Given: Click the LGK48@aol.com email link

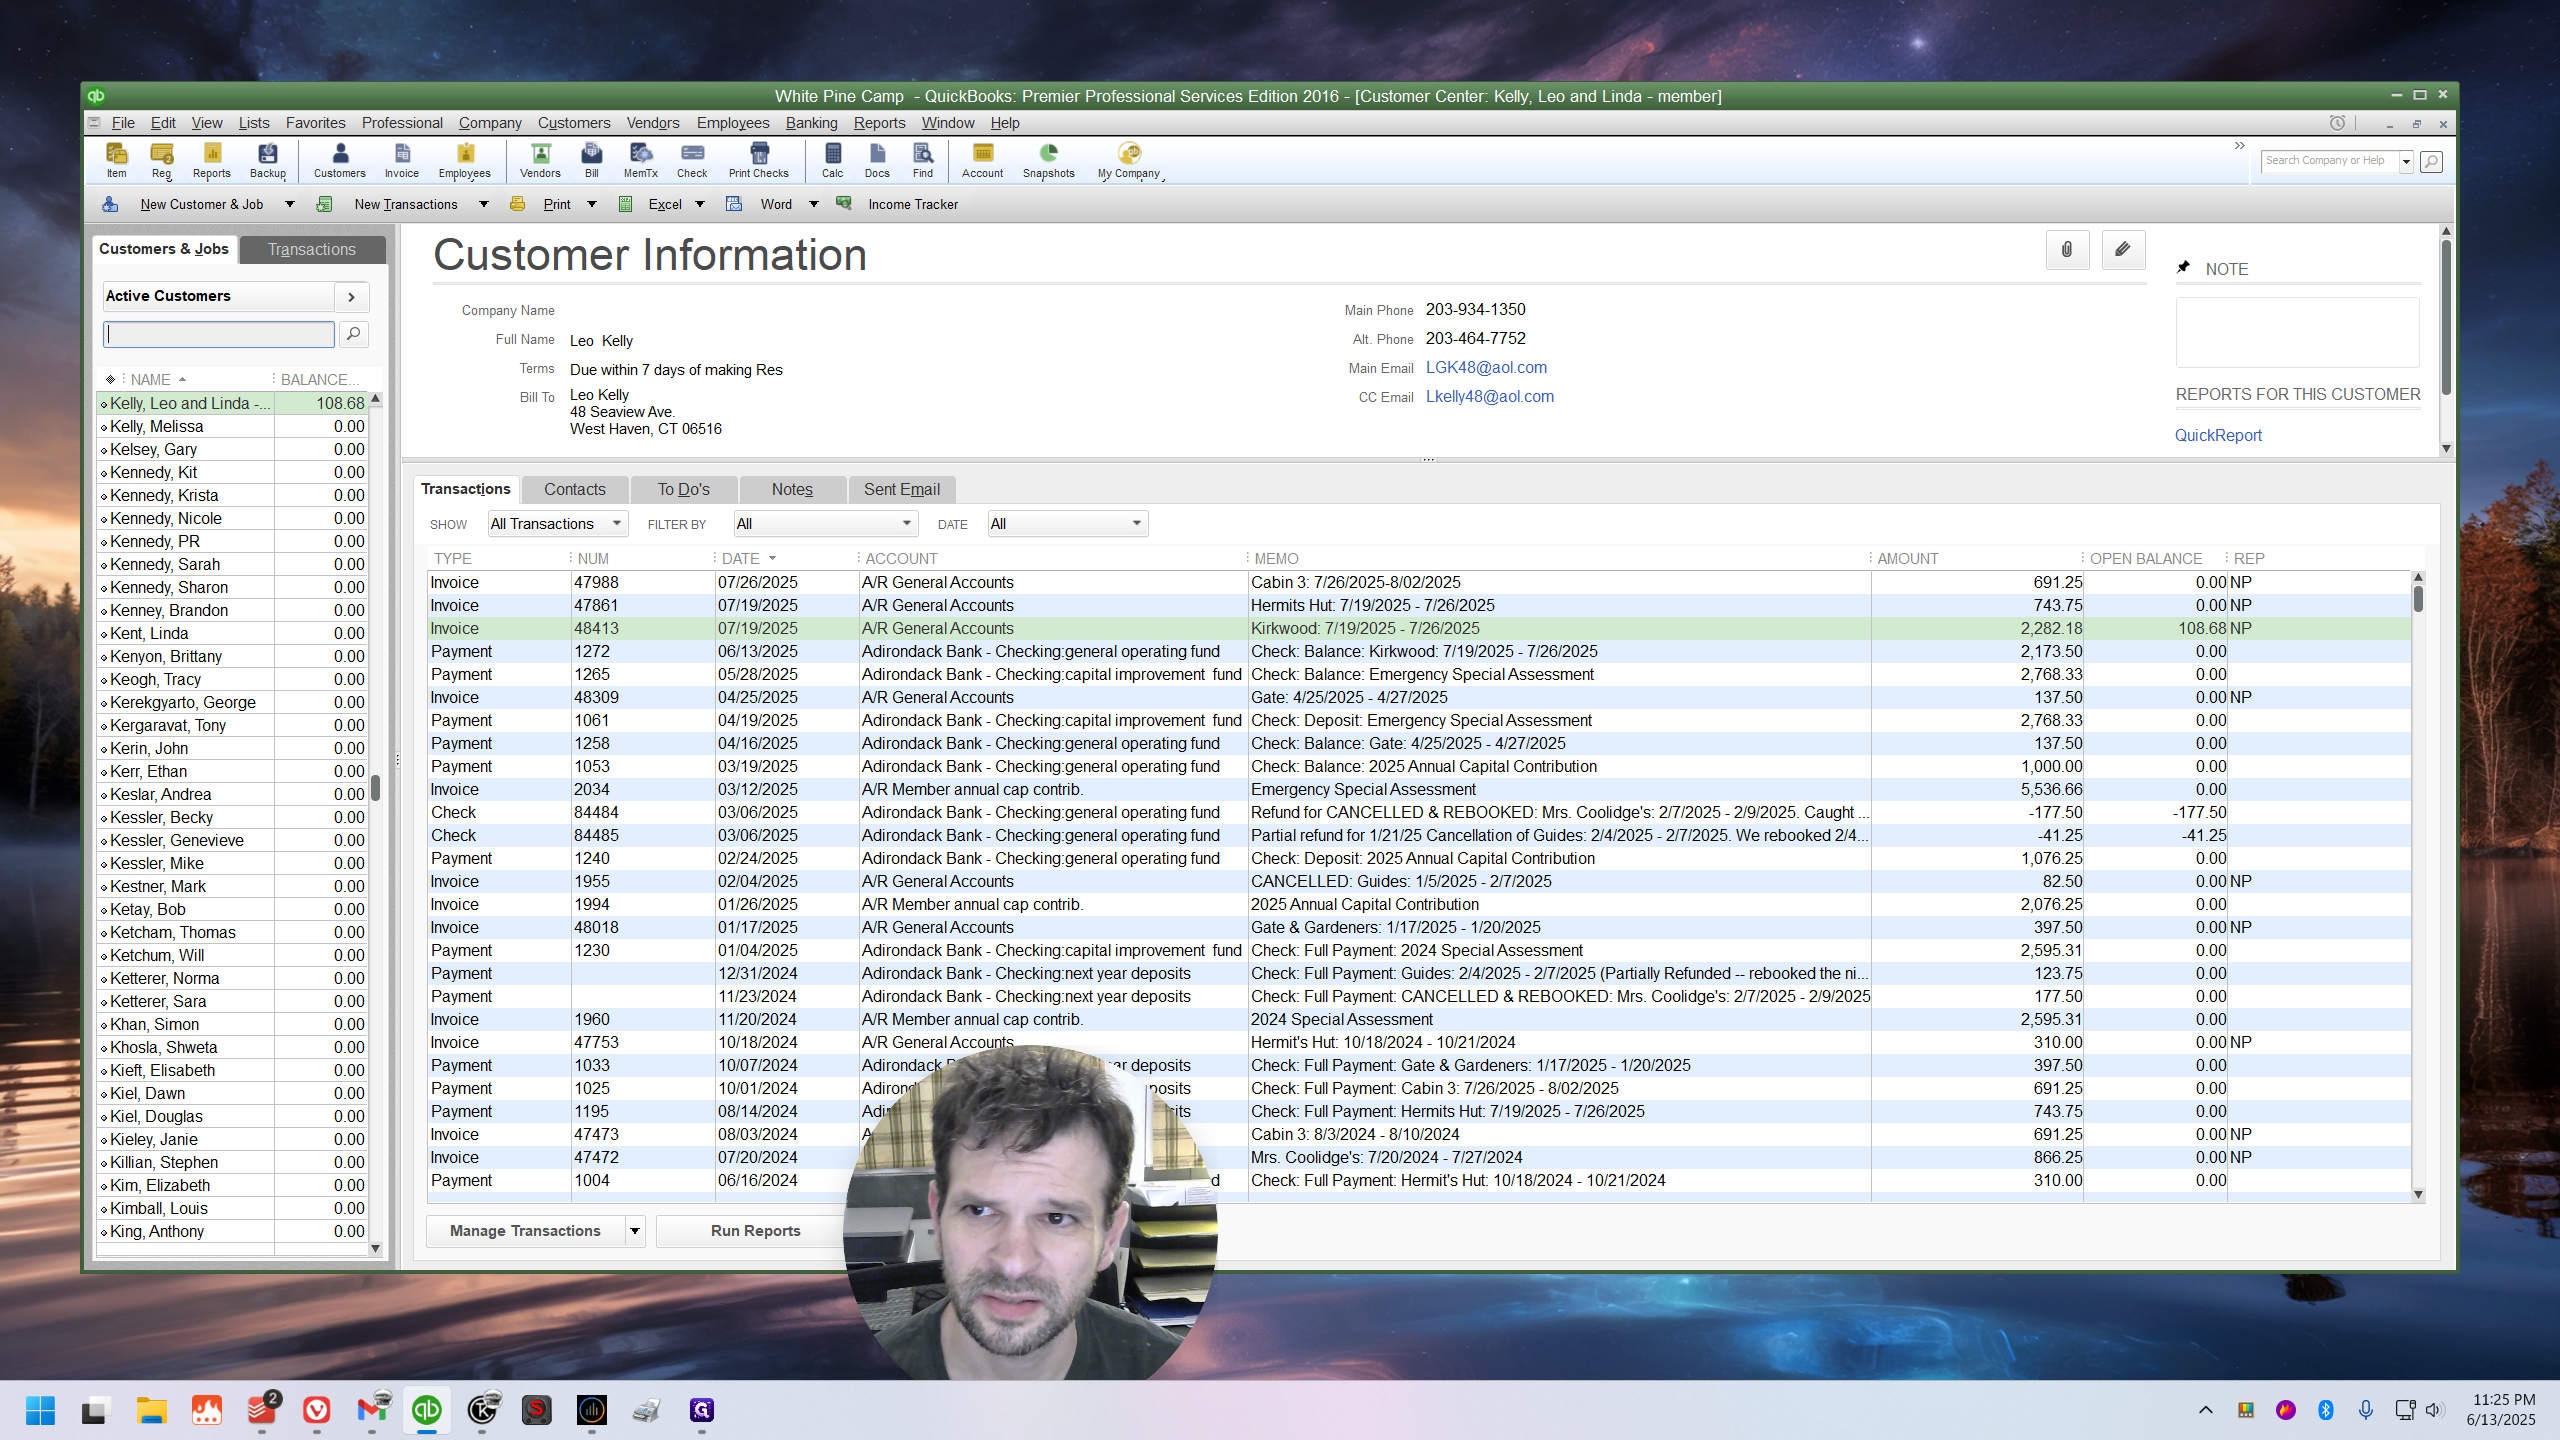Looking at the screenshot, I should pyautogui.click(x=1486, y=367).
